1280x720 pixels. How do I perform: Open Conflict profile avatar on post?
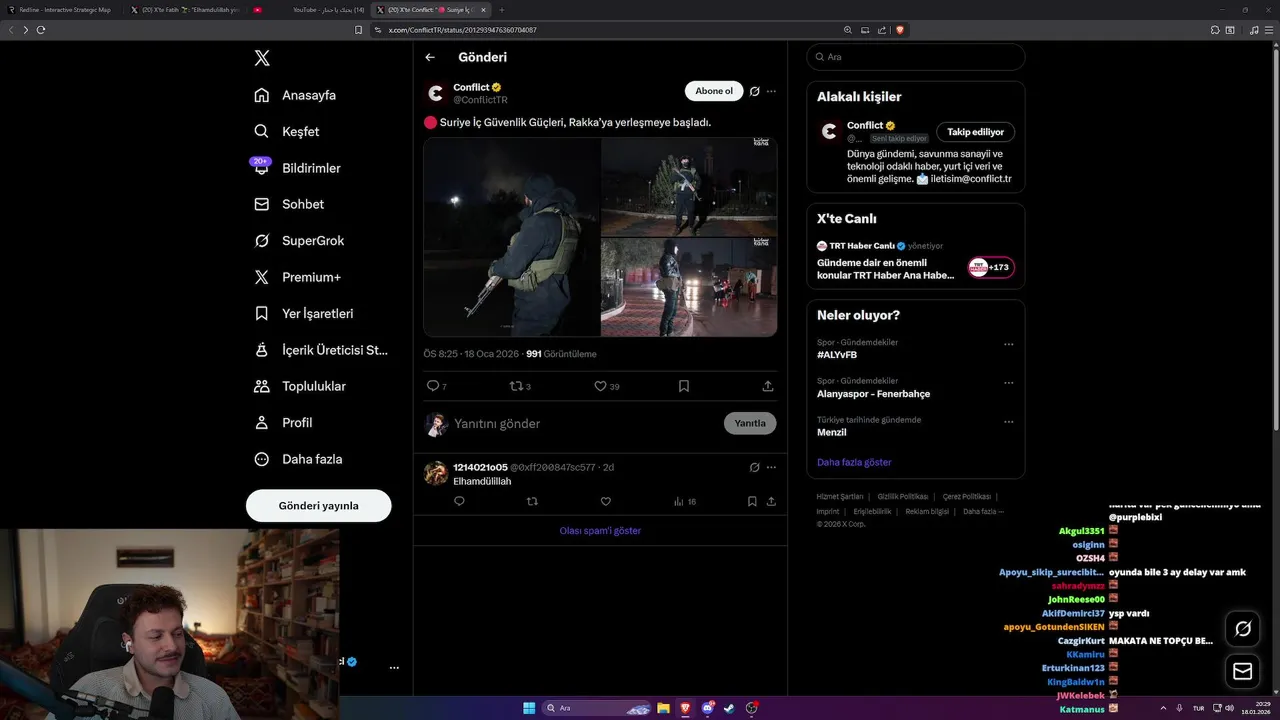(x=435, y=93)
